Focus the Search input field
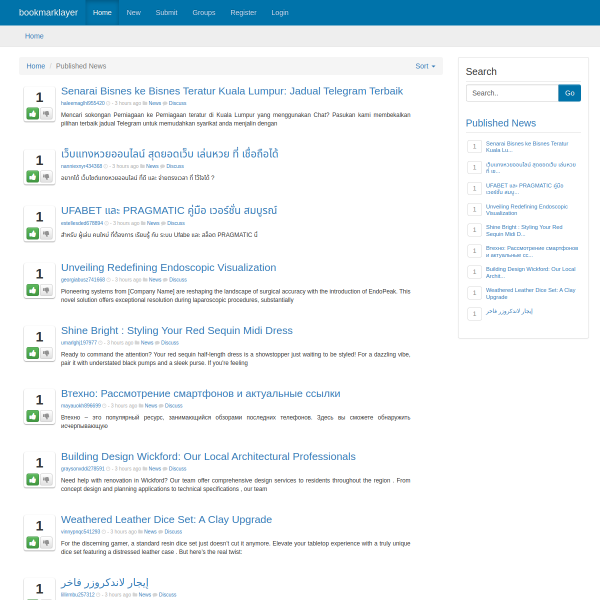Viewport: 600px width, 600px height. pos(512,93)
